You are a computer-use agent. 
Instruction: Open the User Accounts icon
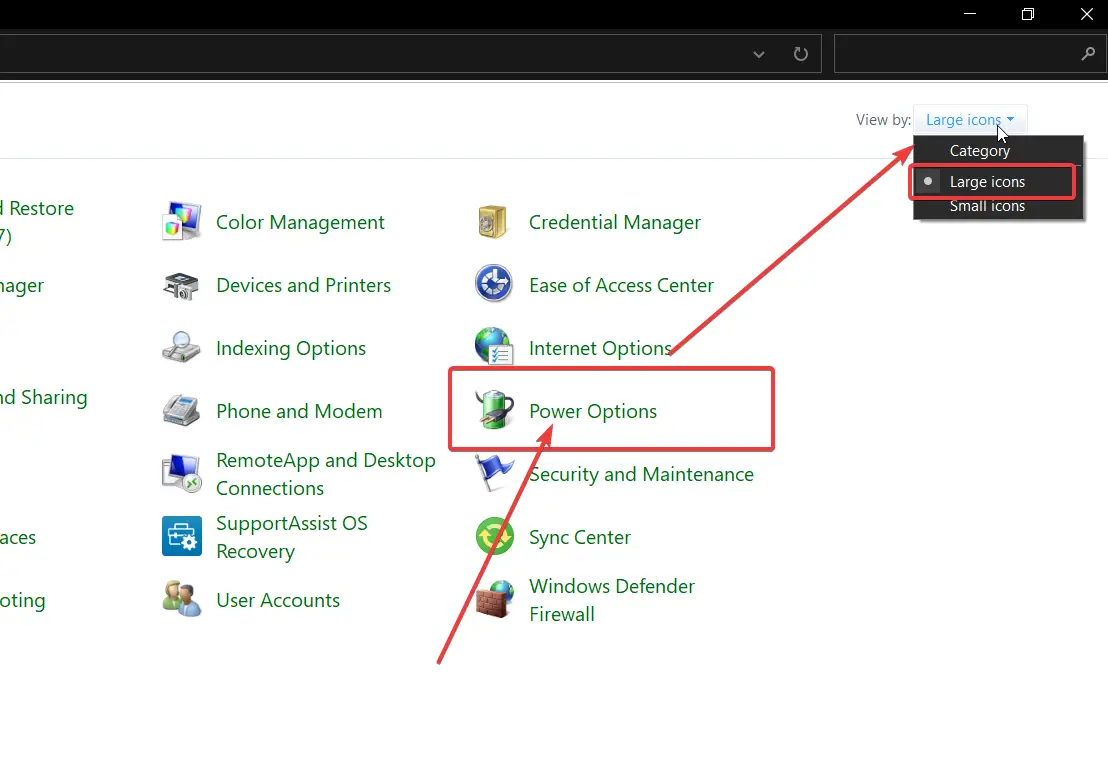coord(182,599)
